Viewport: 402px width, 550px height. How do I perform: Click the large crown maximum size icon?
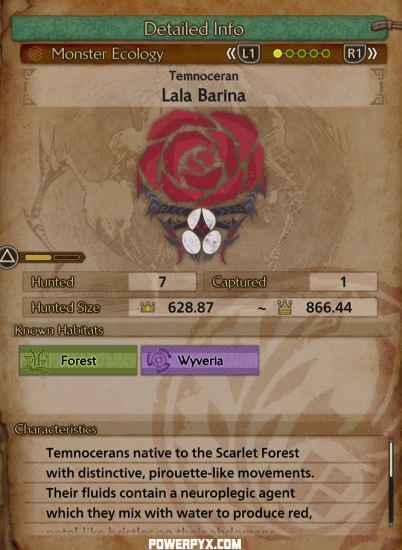(x=284, y=307)
